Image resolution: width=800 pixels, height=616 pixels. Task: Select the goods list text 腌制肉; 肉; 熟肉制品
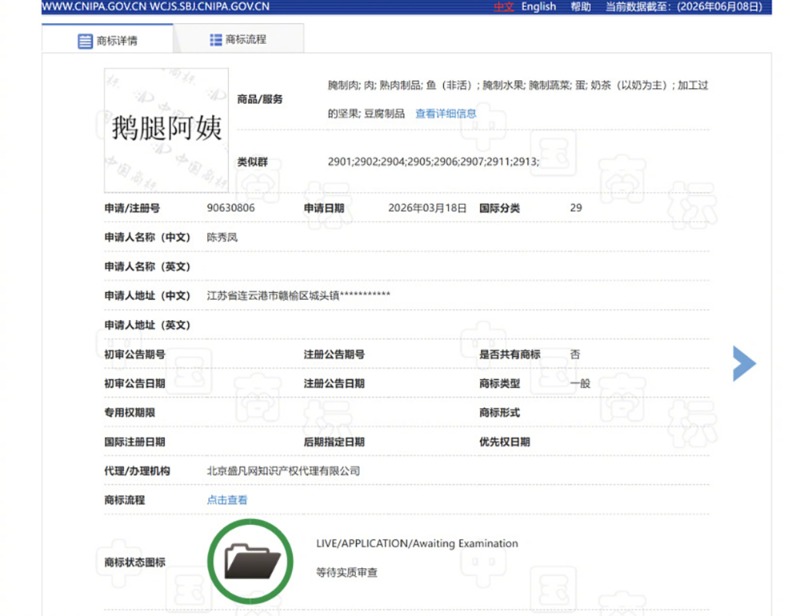pos(374,85)
